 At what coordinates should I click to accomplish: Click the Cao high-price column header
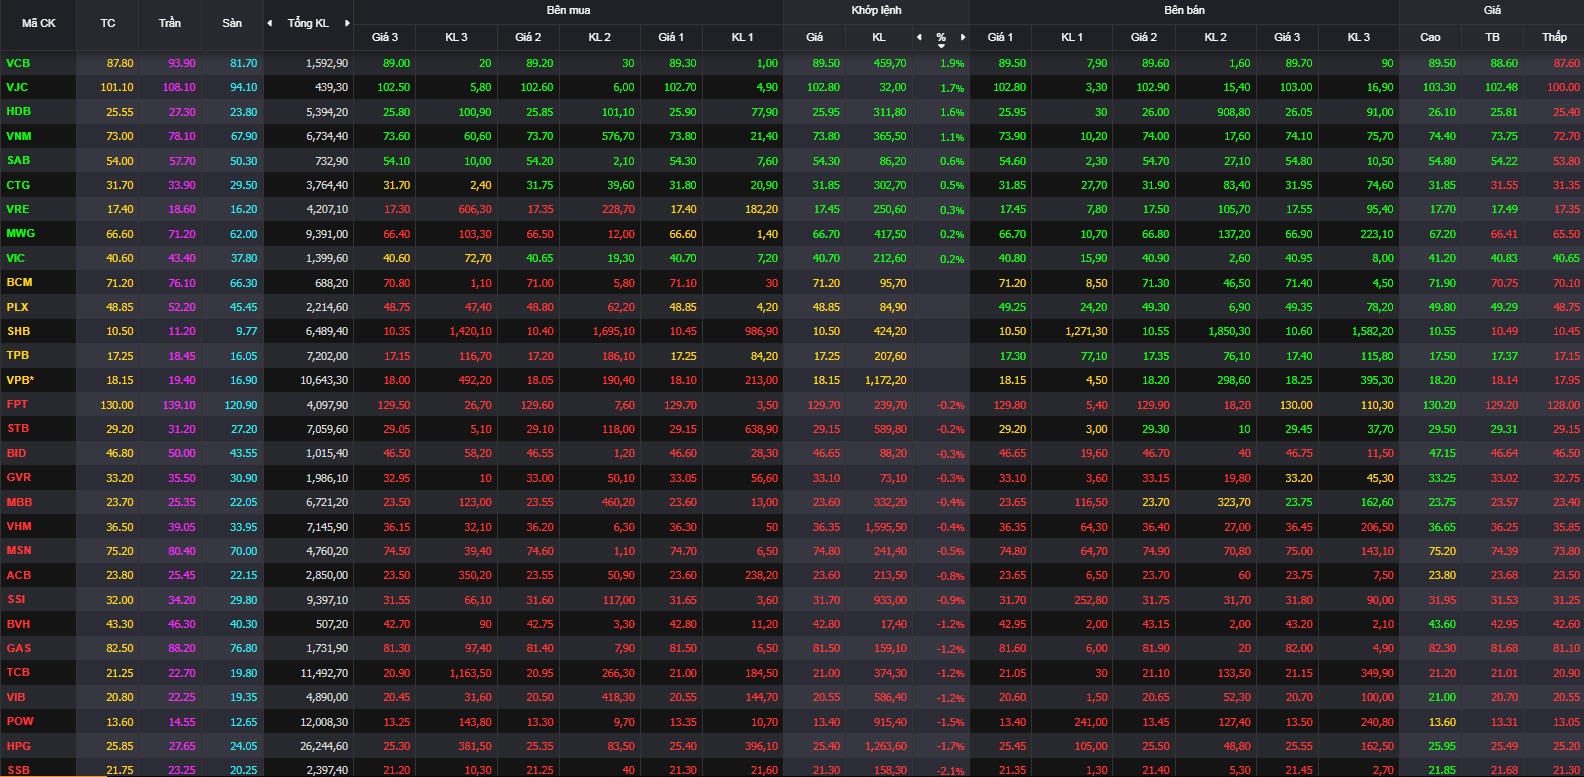1430,37
